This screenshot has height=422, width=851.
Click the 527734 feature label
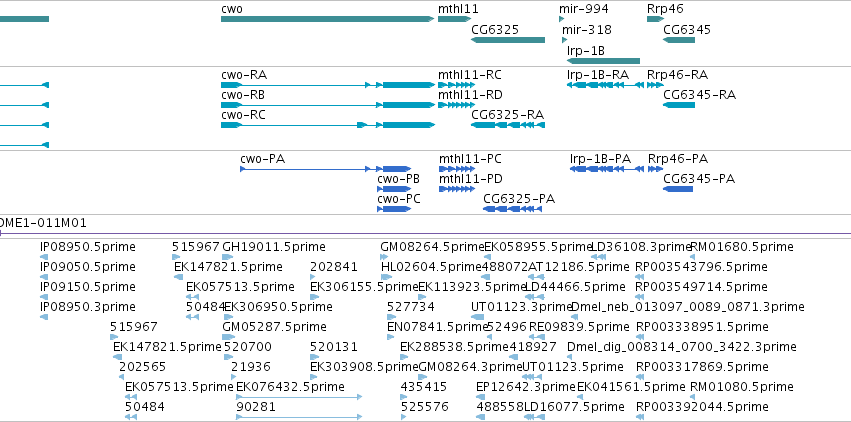(410, 307)
